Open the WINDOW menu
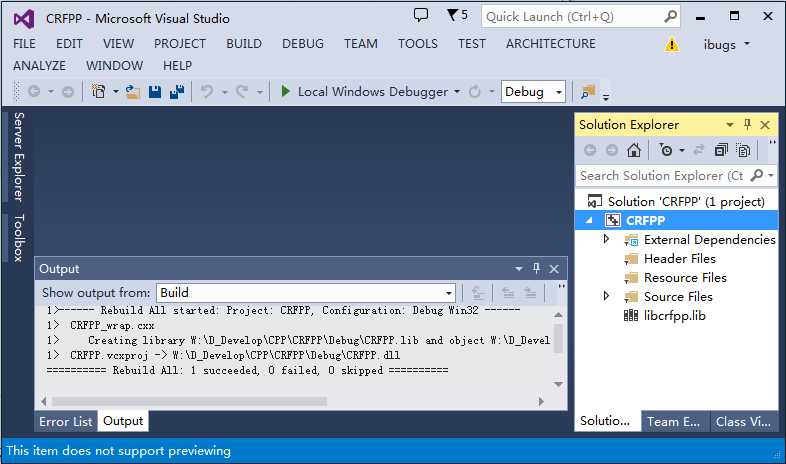 coord(114,66)
